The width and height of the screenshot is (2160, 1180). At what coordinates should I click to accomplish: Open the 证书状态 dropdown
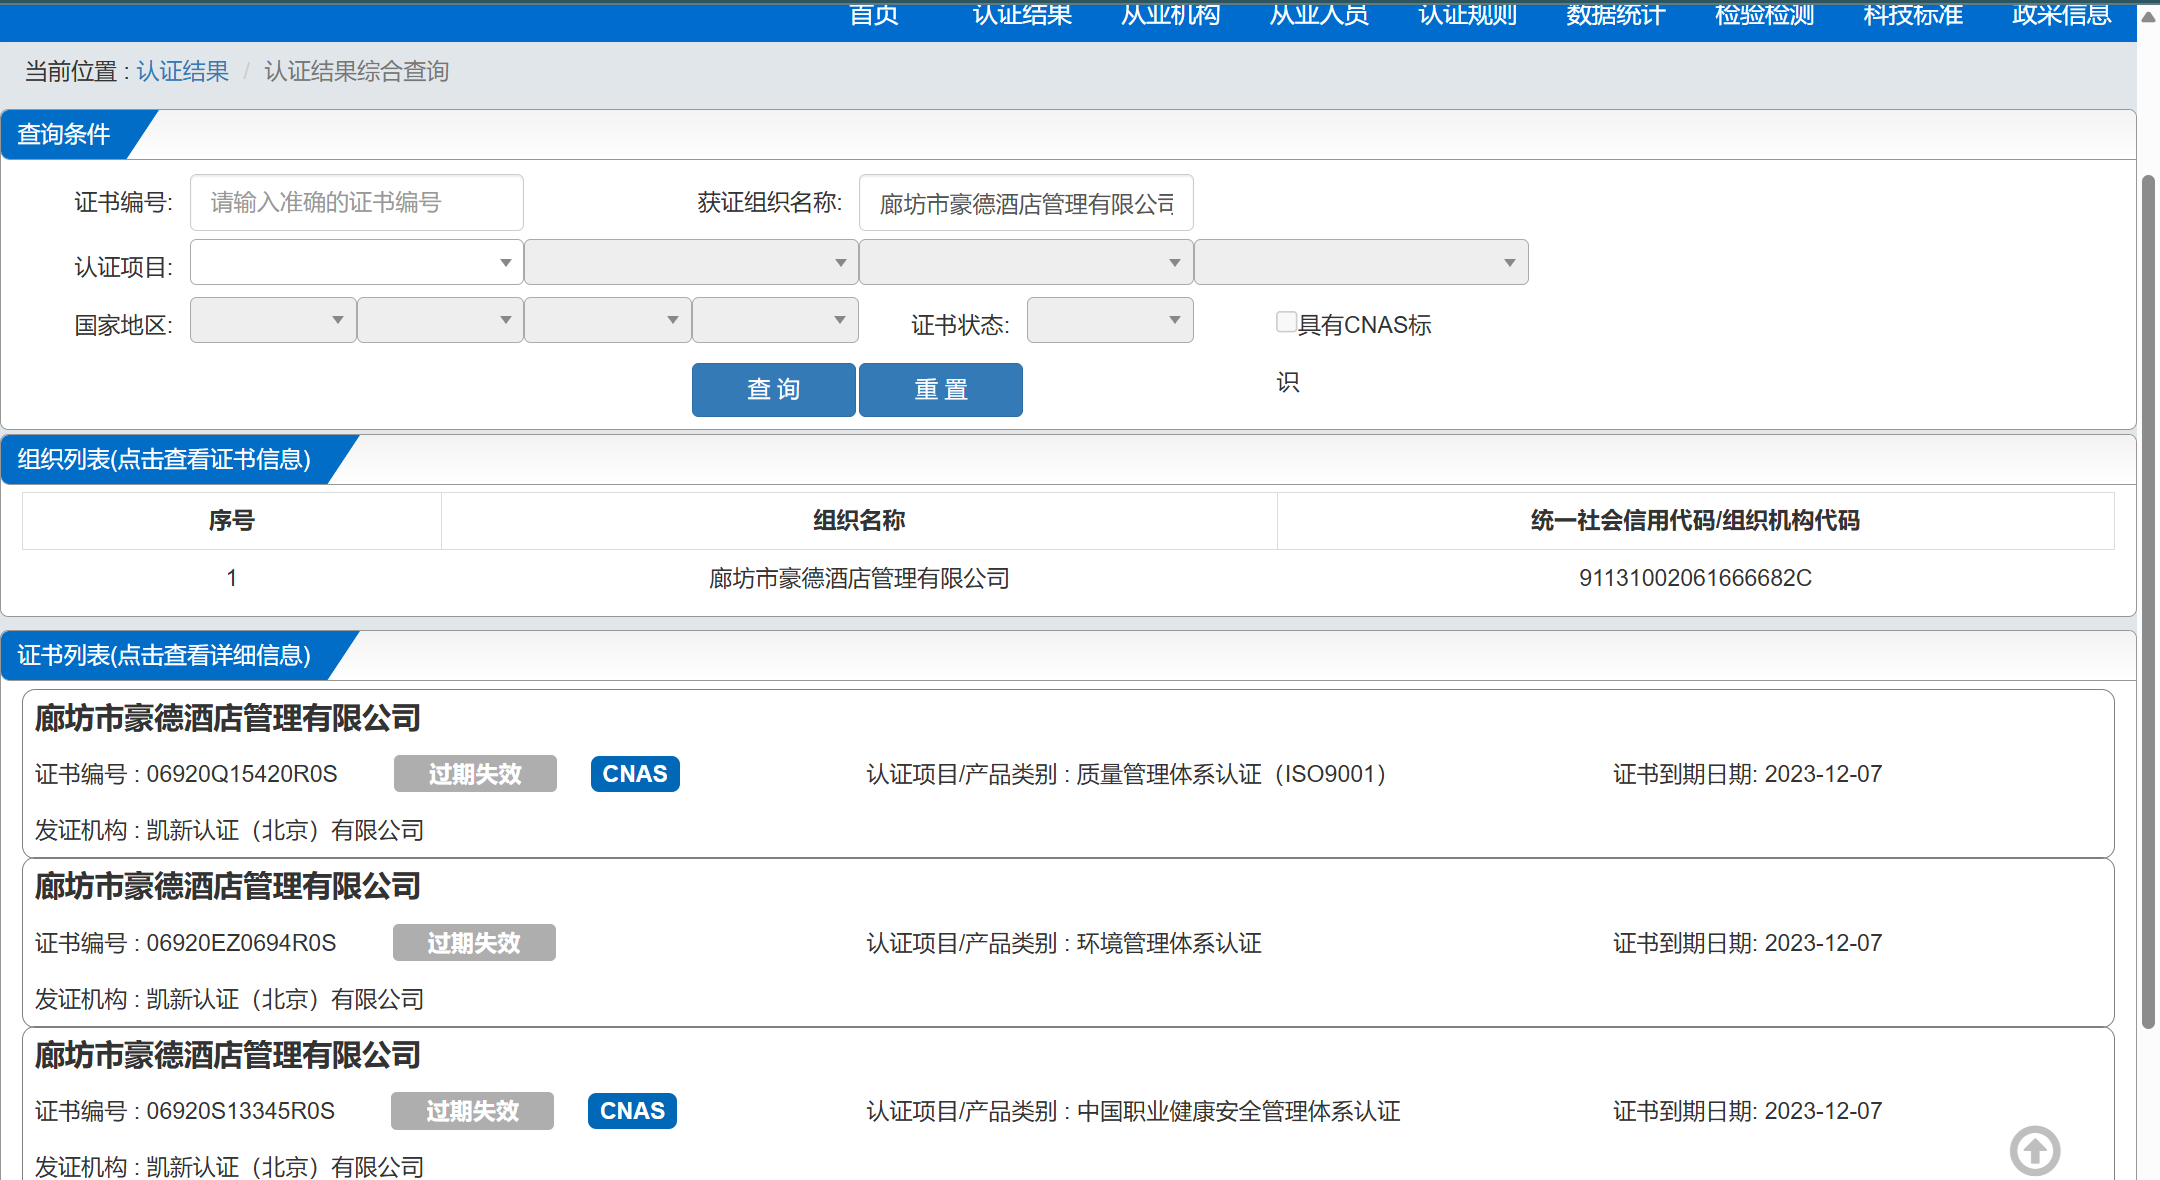[1109, 321]
